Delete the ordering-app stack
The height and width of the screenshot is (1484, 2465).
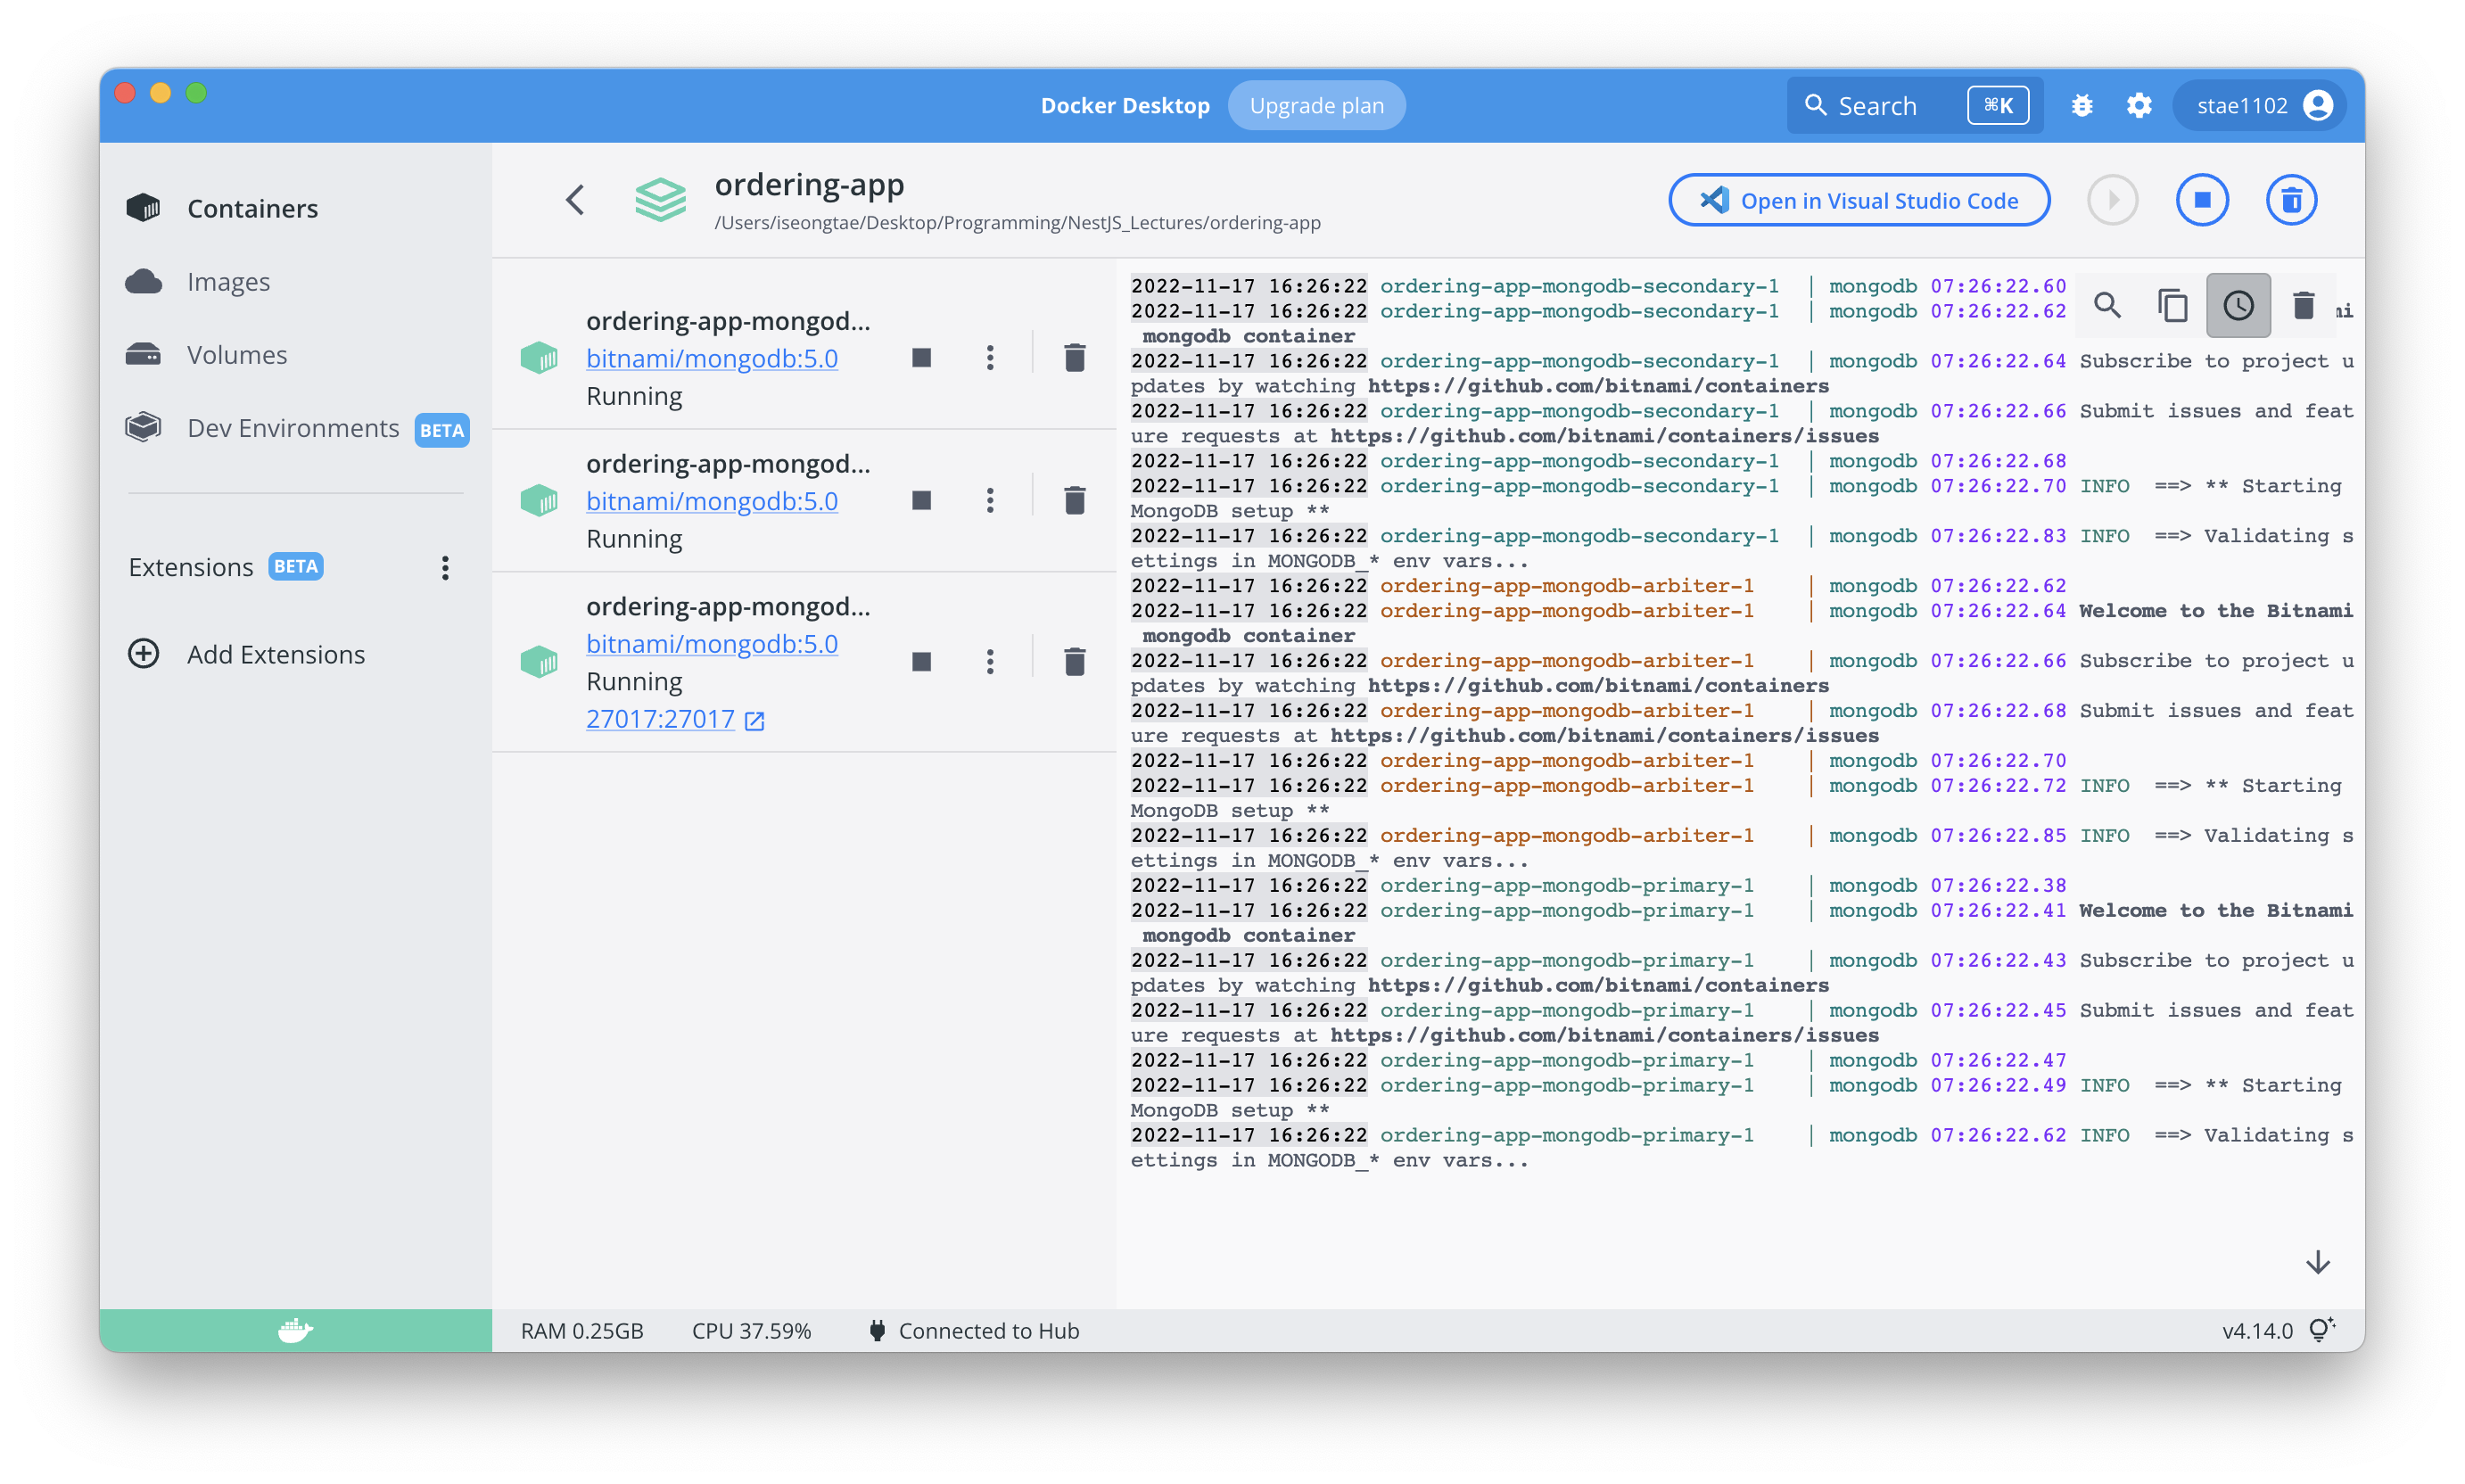(x=2291, y=200)
